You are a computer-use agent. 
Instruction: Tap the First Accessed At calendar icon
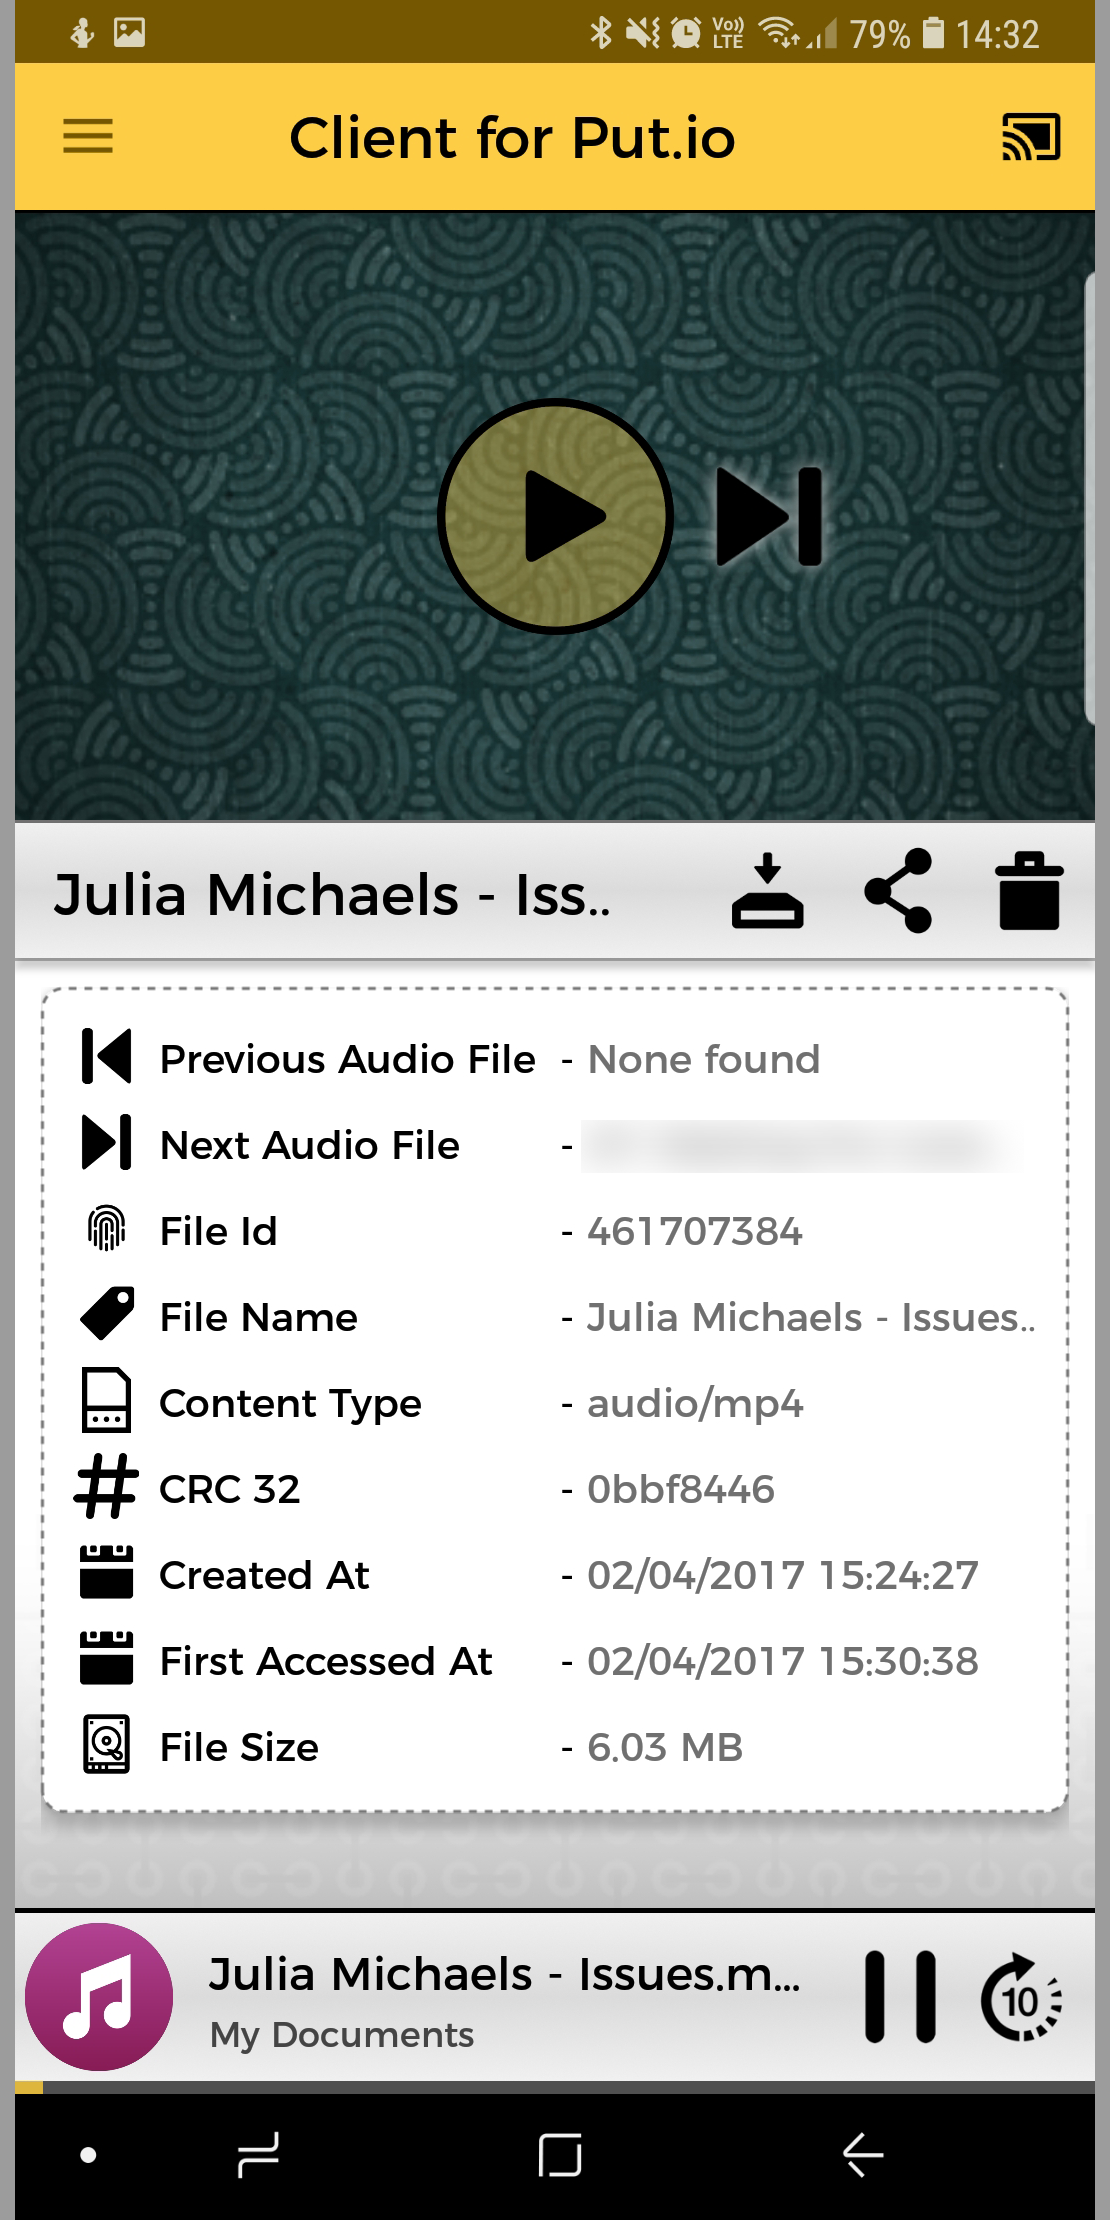pyautogui.click(x=106, y=1658)
